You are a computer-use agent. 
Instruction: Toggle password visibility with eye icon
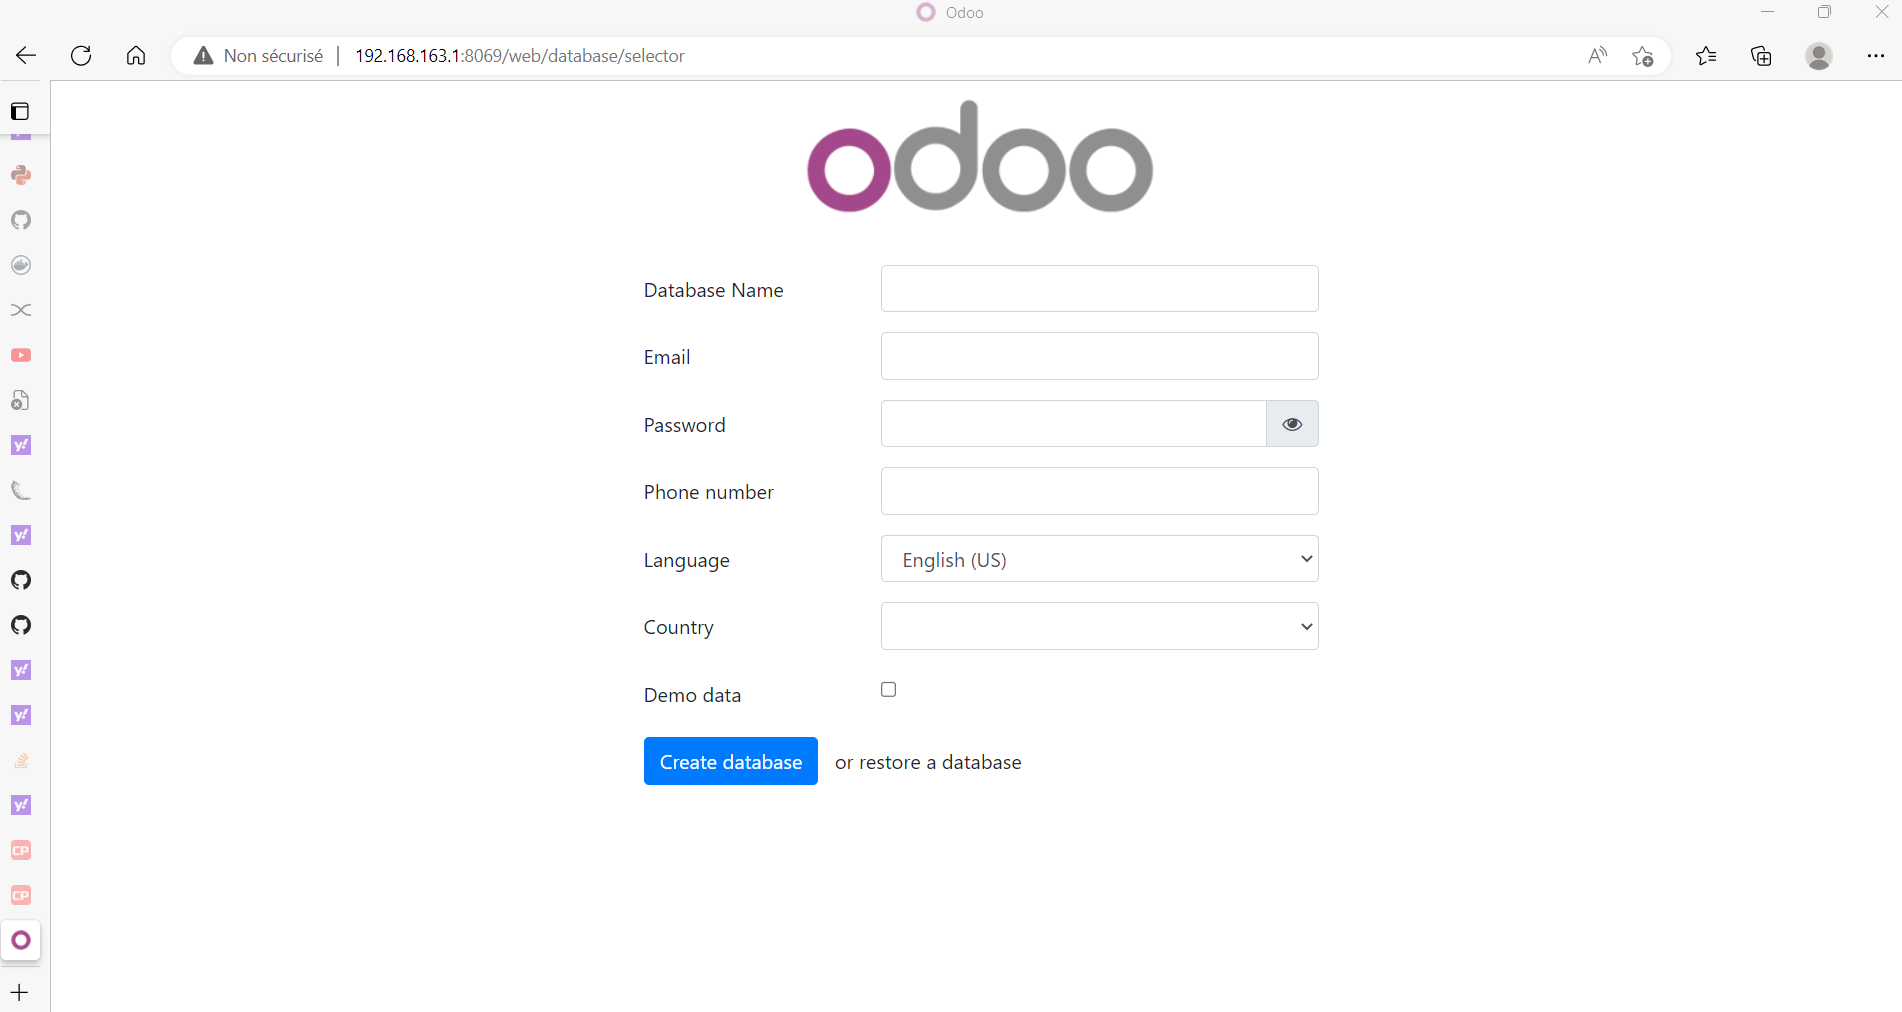[1291, 424]
